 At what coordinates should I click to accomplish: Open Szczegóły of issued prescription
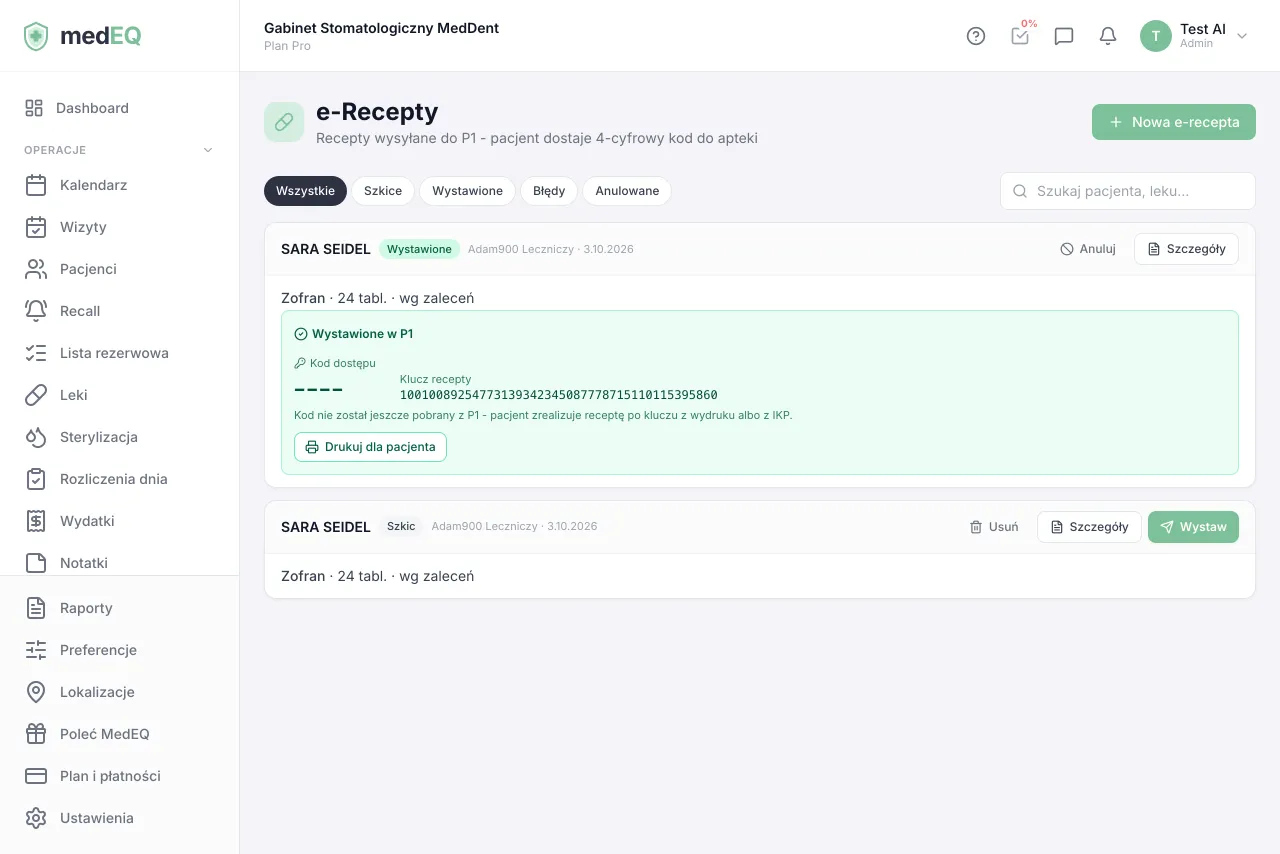point(1186,249)
